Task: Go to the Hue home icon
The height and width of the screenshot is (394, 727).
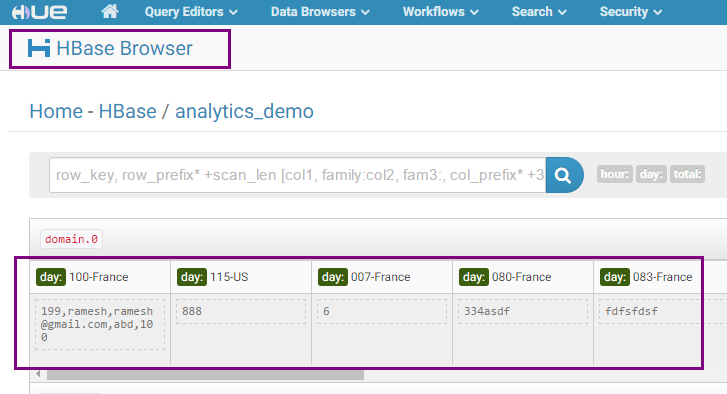Action: pyautogui.click(x=110, y=11)
